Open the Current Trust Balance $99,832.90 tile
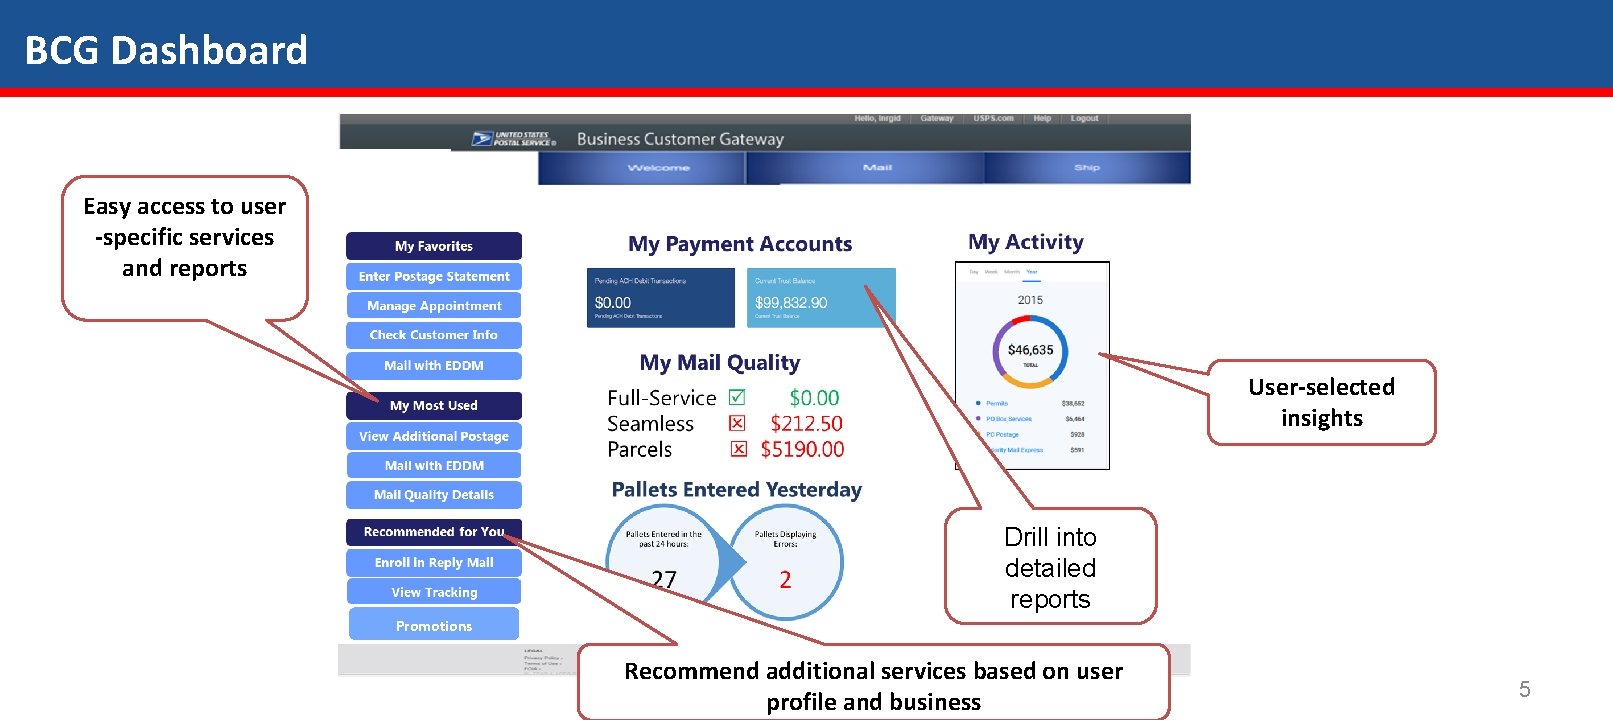Viewport: 1613px width, 720px height. 821,297
